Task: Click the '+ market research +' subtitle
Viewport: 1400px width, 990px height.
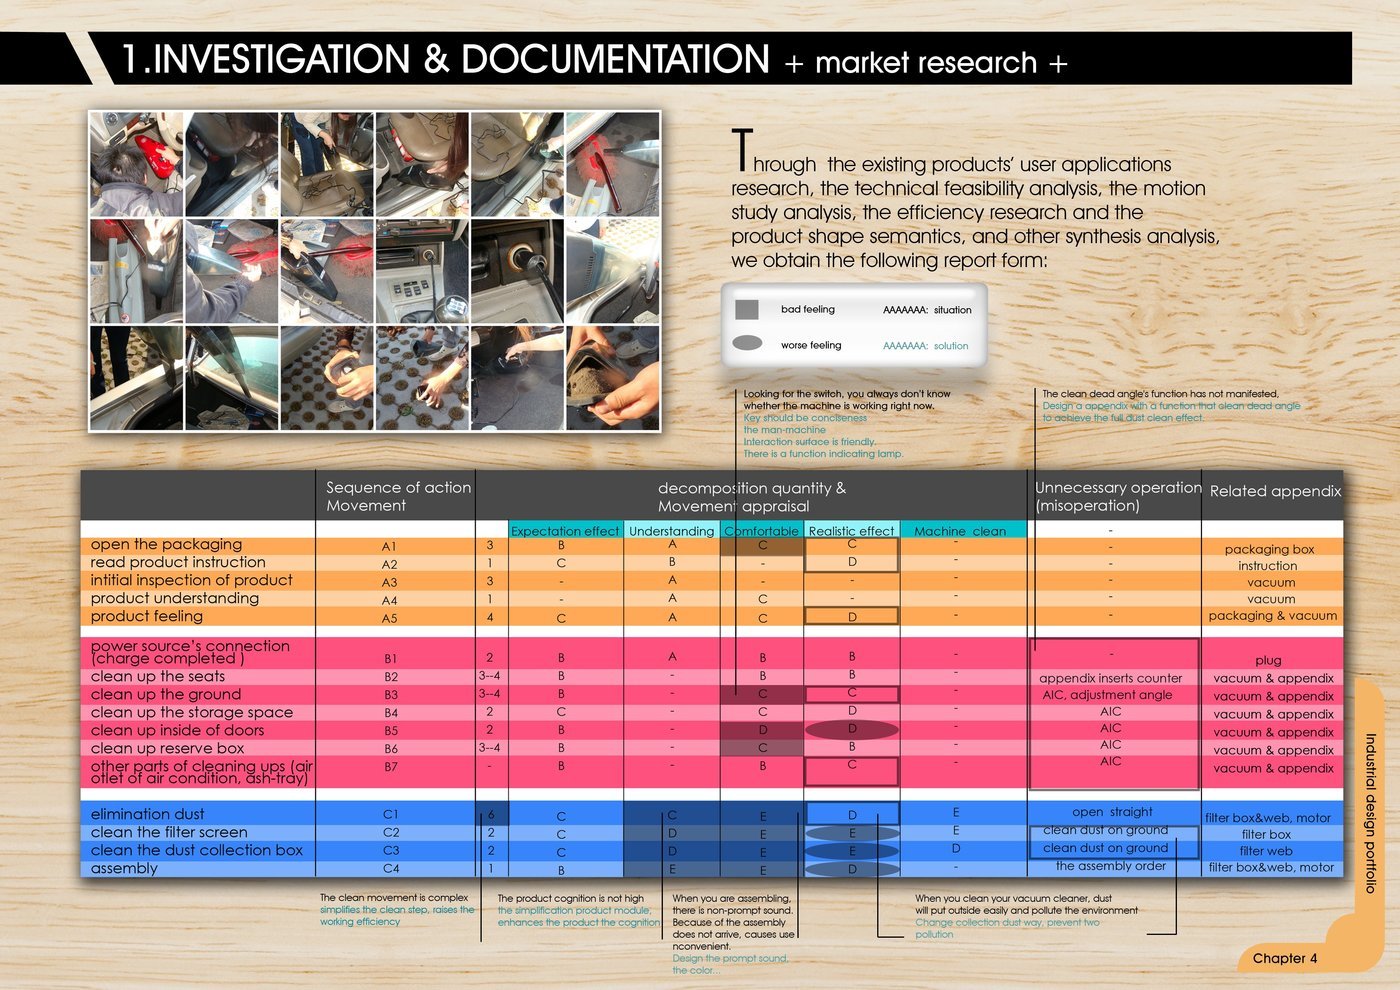Action: tap(926, 63)
